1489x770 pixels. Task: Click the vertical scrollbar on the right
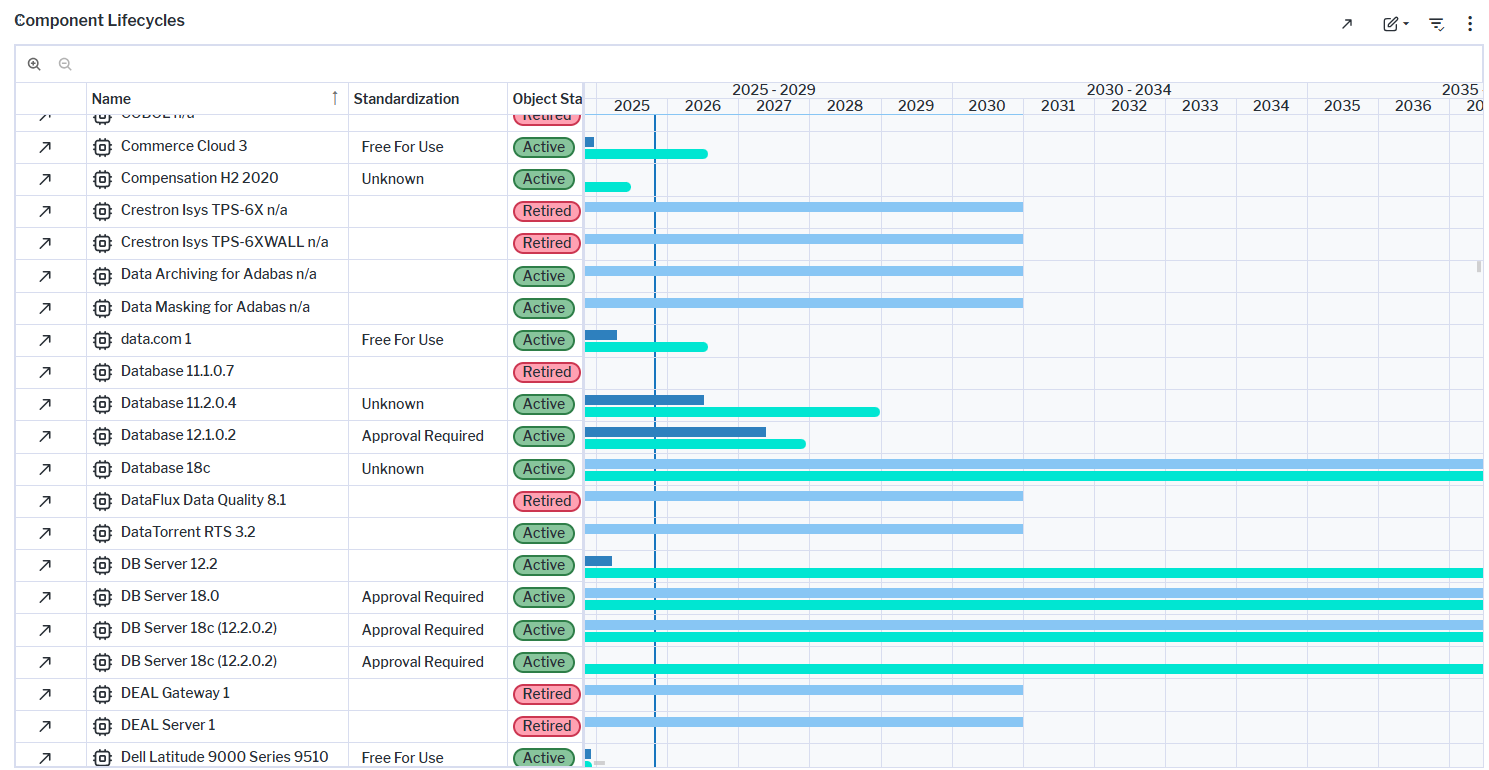point(1479,265)
